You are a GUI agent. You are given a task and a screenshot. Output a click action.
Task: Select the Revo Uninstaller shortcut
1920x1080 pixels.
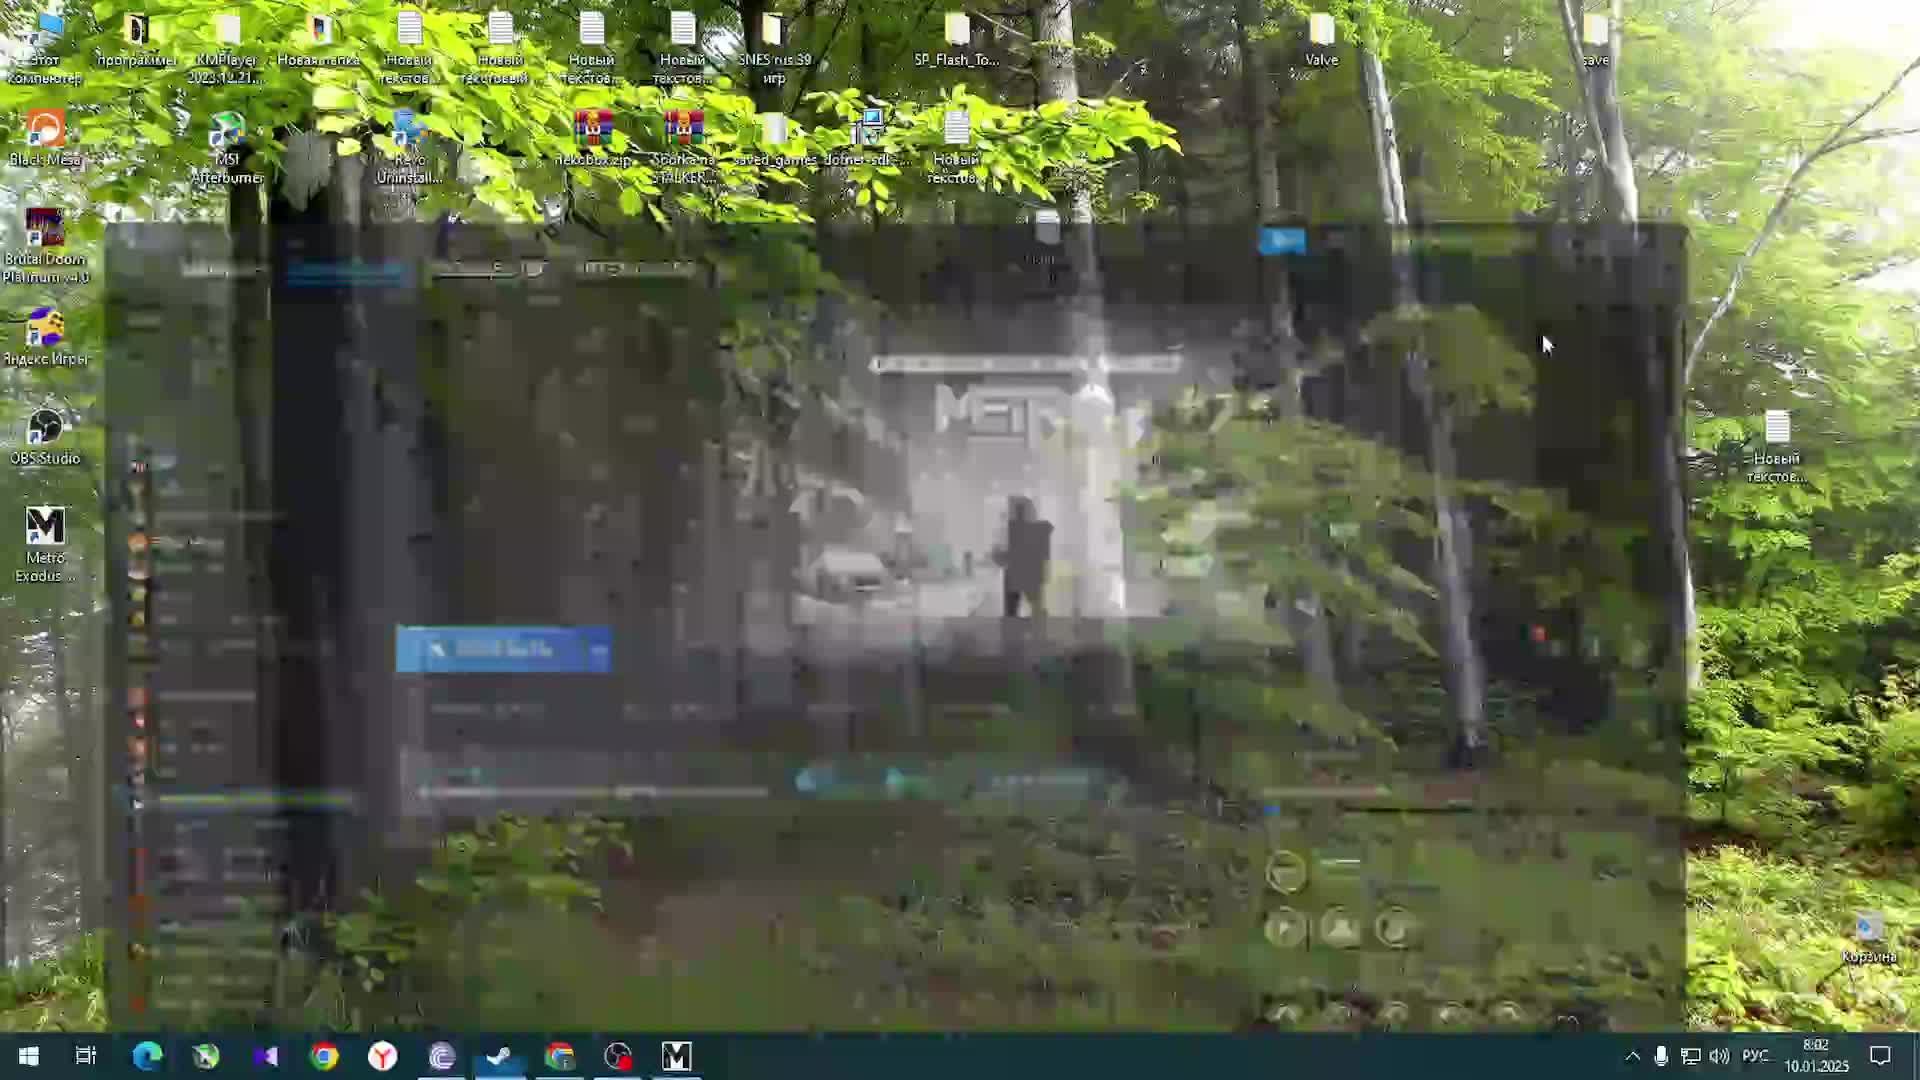(x=409, y=147)
